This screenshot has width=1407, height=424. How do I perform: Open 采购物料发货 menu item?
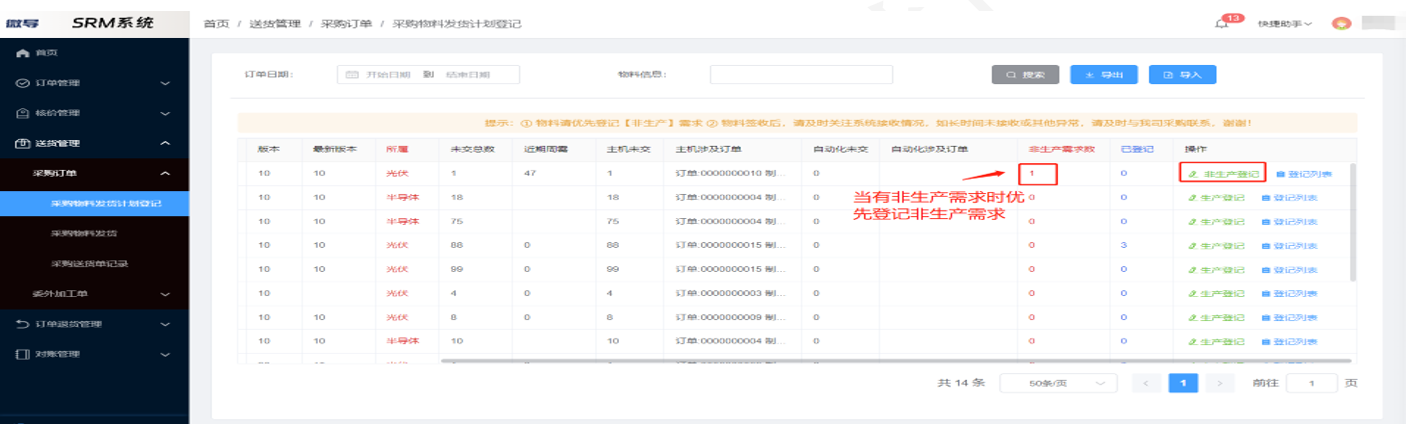click(89, 233)
